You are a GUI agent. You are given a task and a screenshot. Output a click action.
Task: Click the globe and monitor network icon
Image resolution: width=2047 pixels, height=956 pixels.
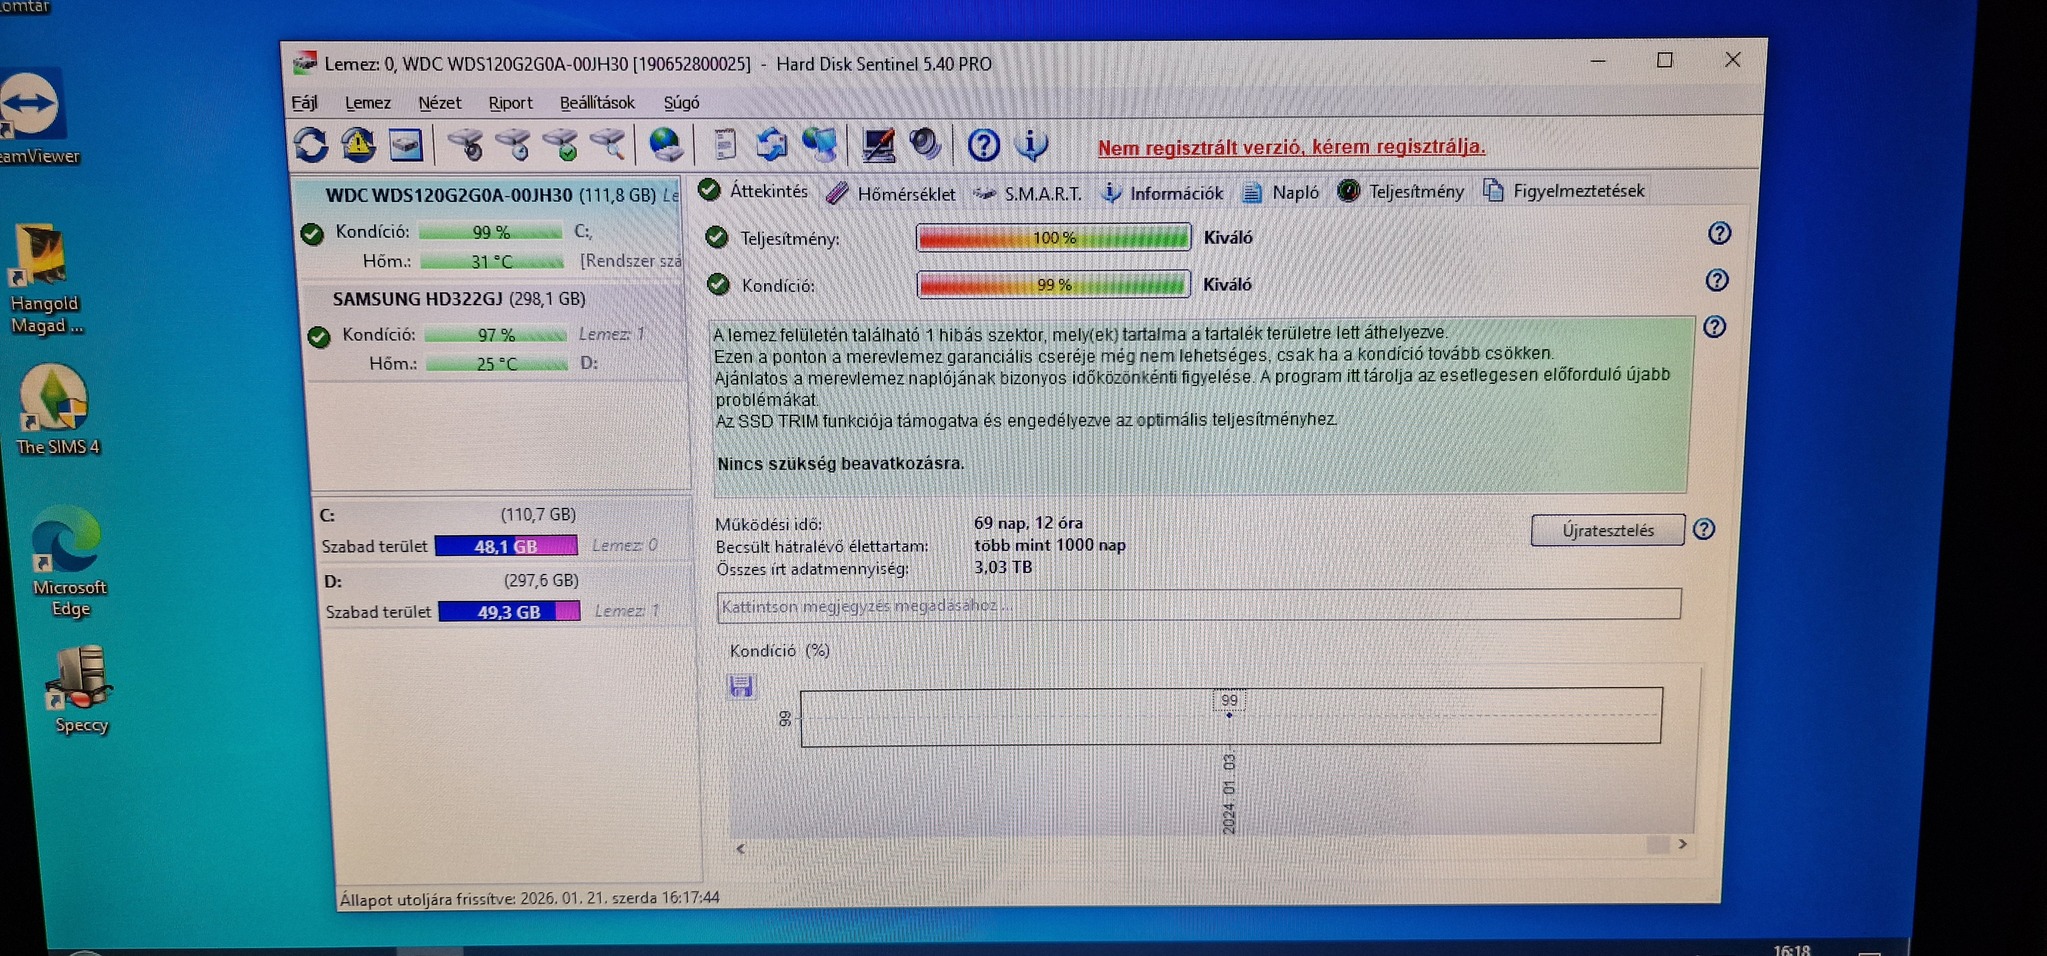[820, 145]
